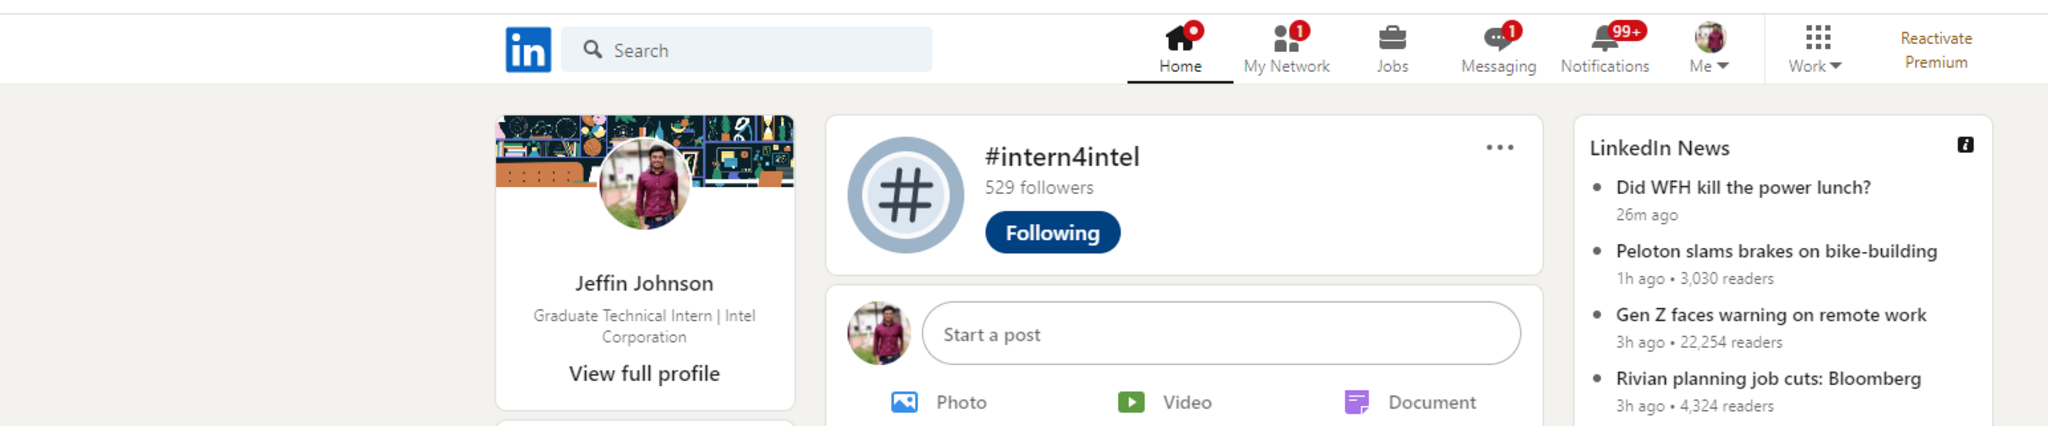The image size is (2048, 426).
Task: Click the Photo upload icon
Action: click(x=904, y=402)
